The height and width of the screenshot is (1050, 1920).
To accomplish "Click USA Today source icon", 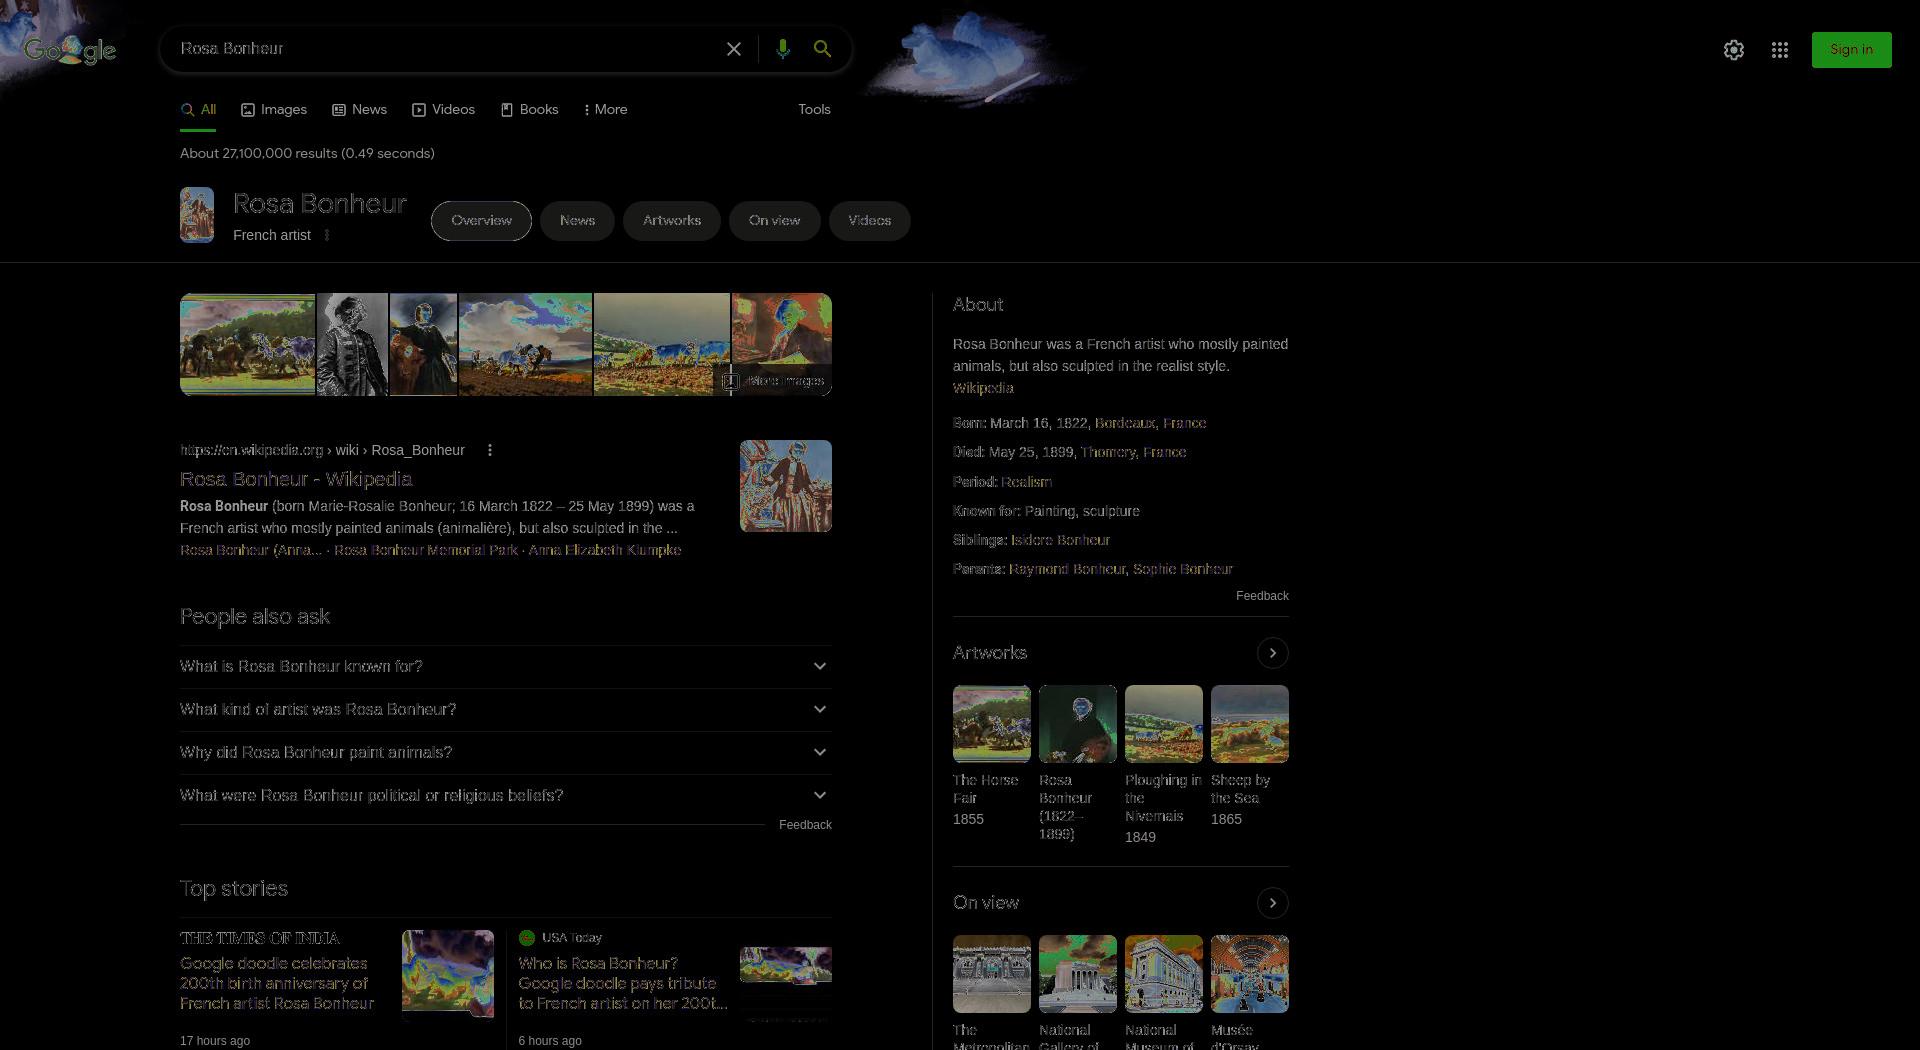I will click(x=527, y=938).
